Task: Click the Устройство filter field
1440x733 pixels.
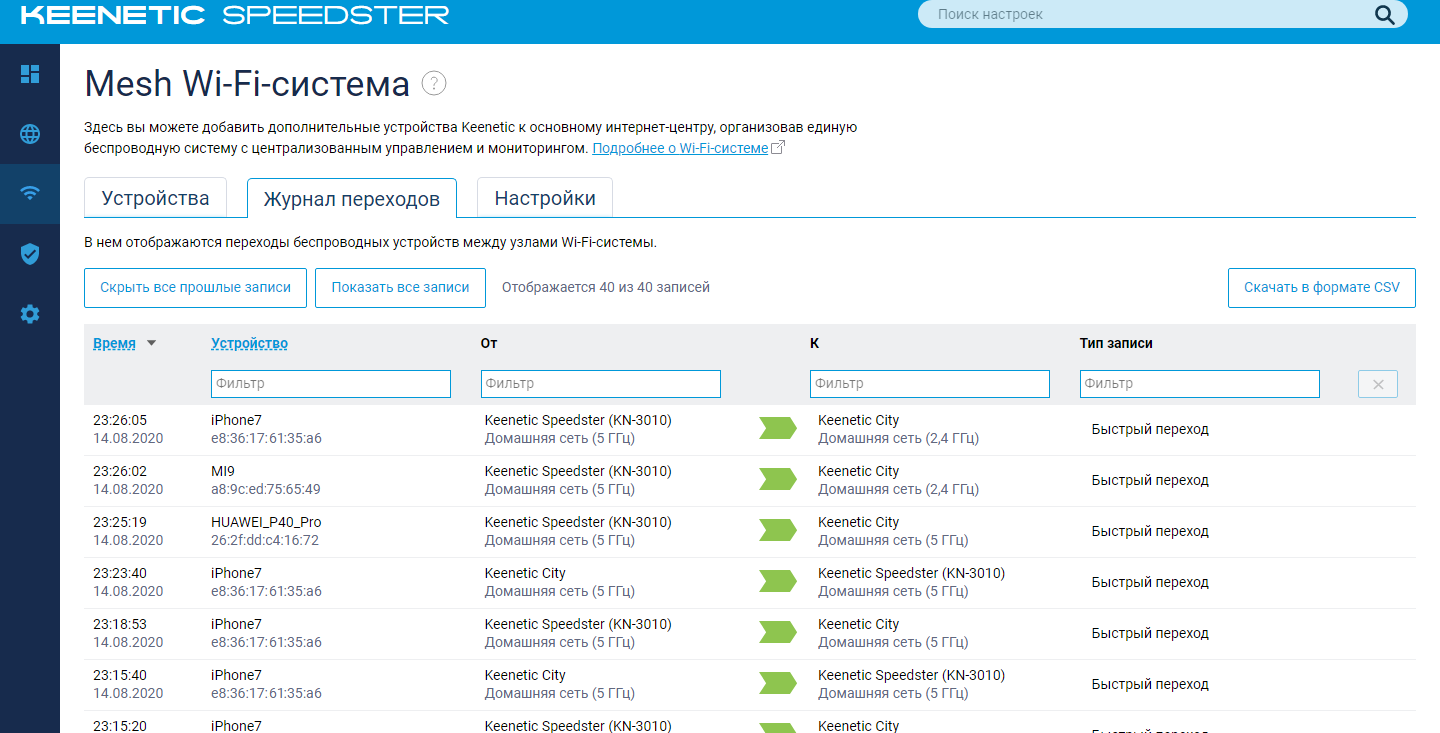Action: [330, 384]
